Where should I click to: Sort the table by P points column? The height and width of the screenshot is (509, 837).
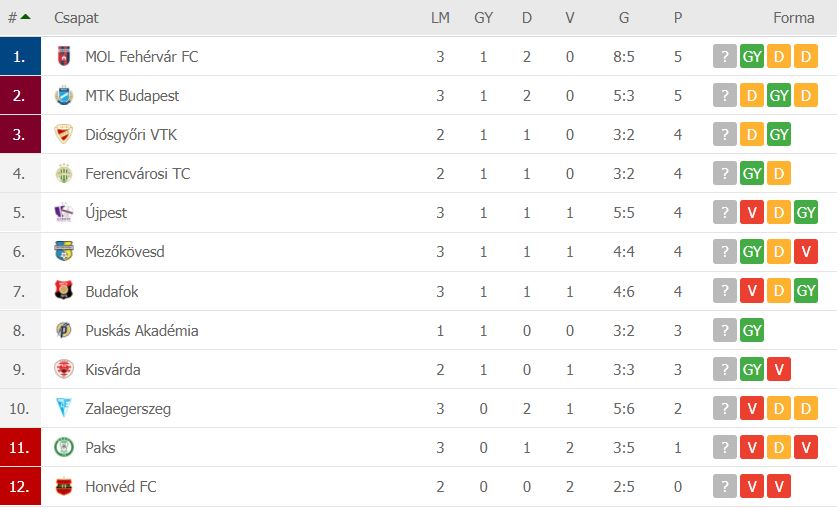coord(677,18)
